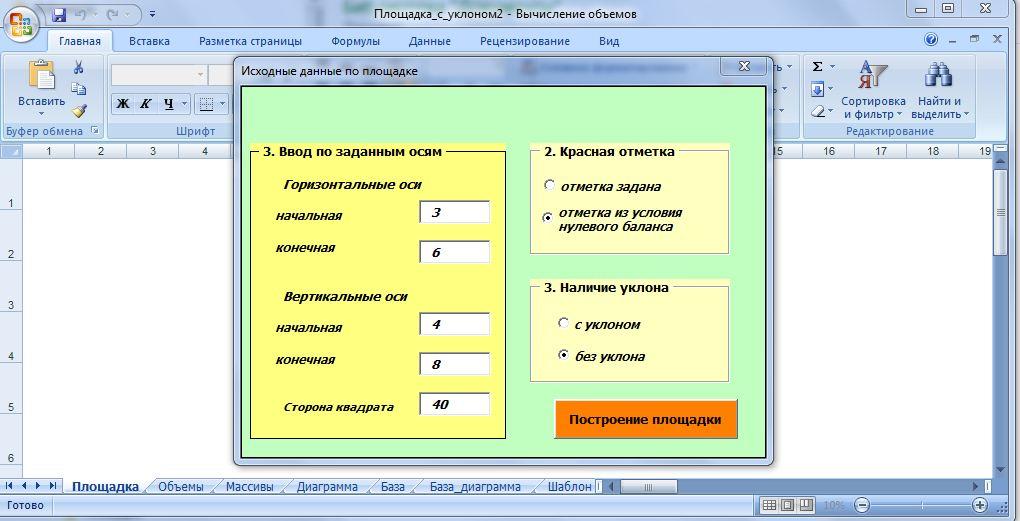This screenshot has height=521, width=1020.
Task: Switch to the Вид ribbon tab
Action: (x=609, y=41)
